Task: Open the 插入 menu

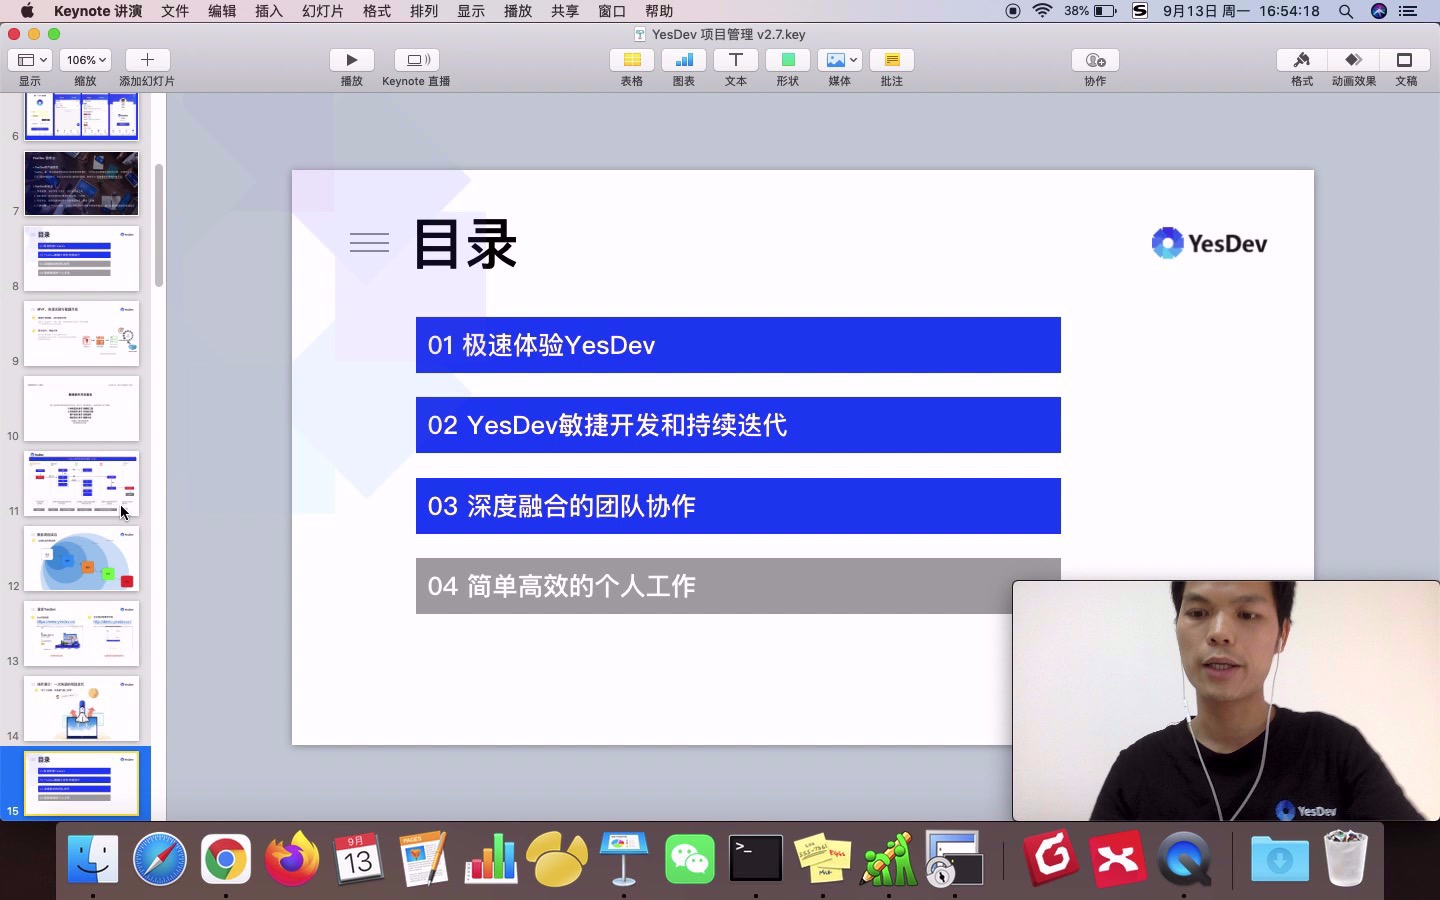Action: coord(269,11)
